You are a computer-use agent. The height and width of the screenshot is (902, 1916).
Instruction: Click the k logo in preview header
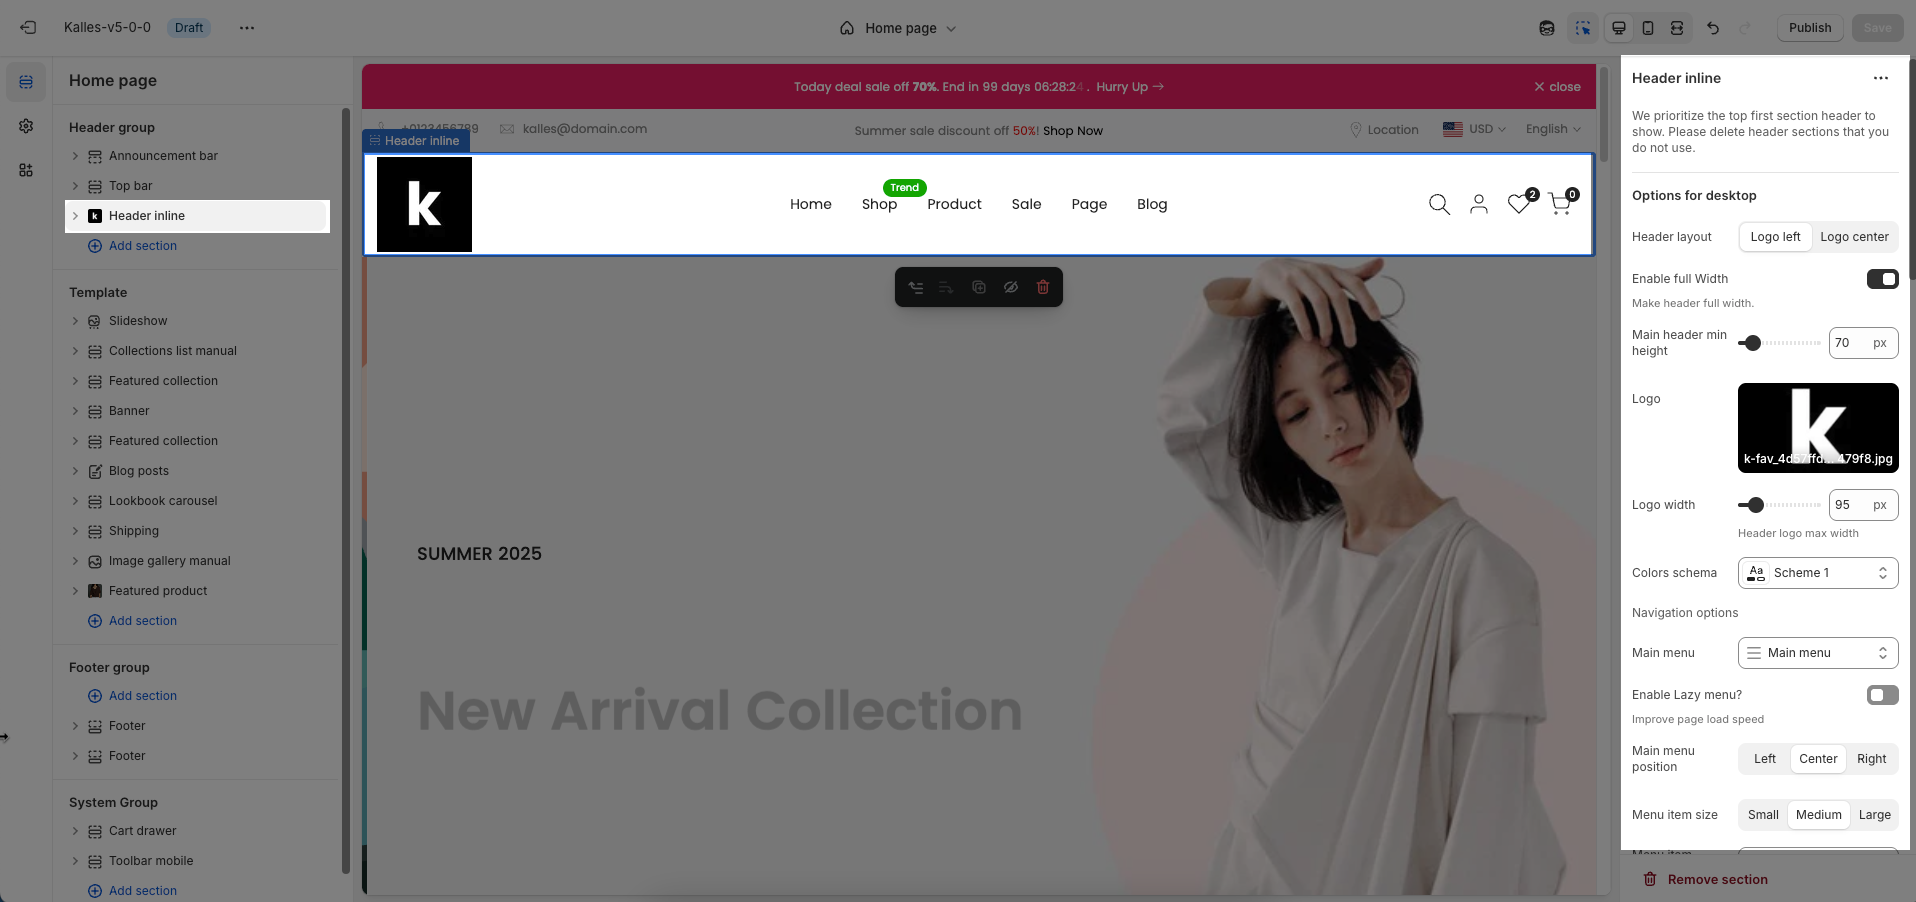[424, 204]
